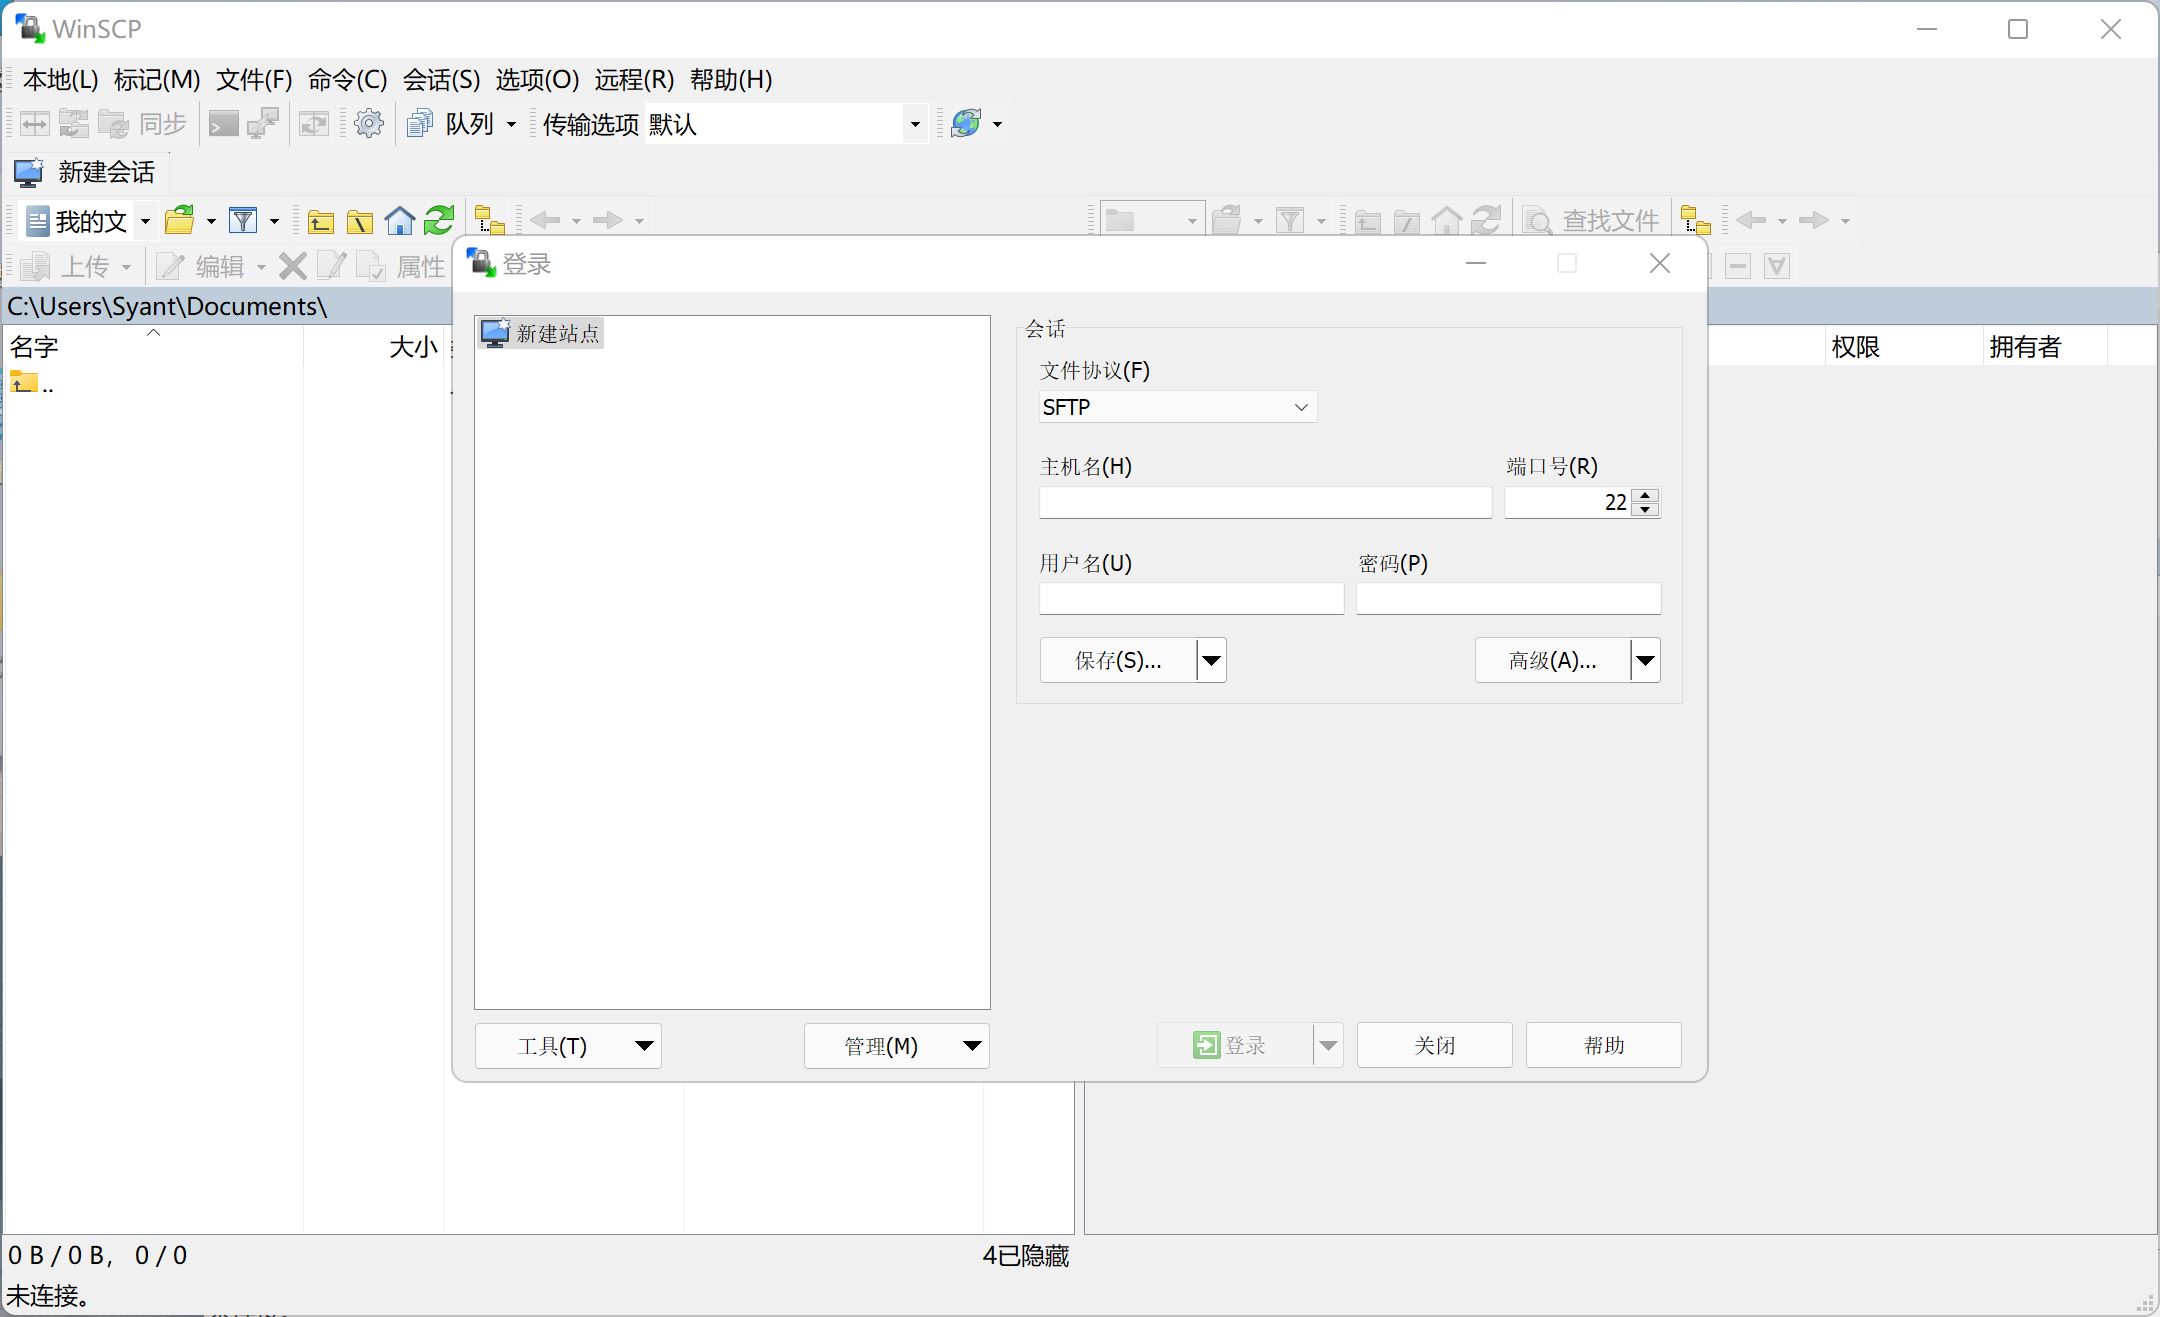The height and width of the screenshot is (1317, 2160).
Task: Refresh the local panel with green arrows
Action: pos(439,220)
